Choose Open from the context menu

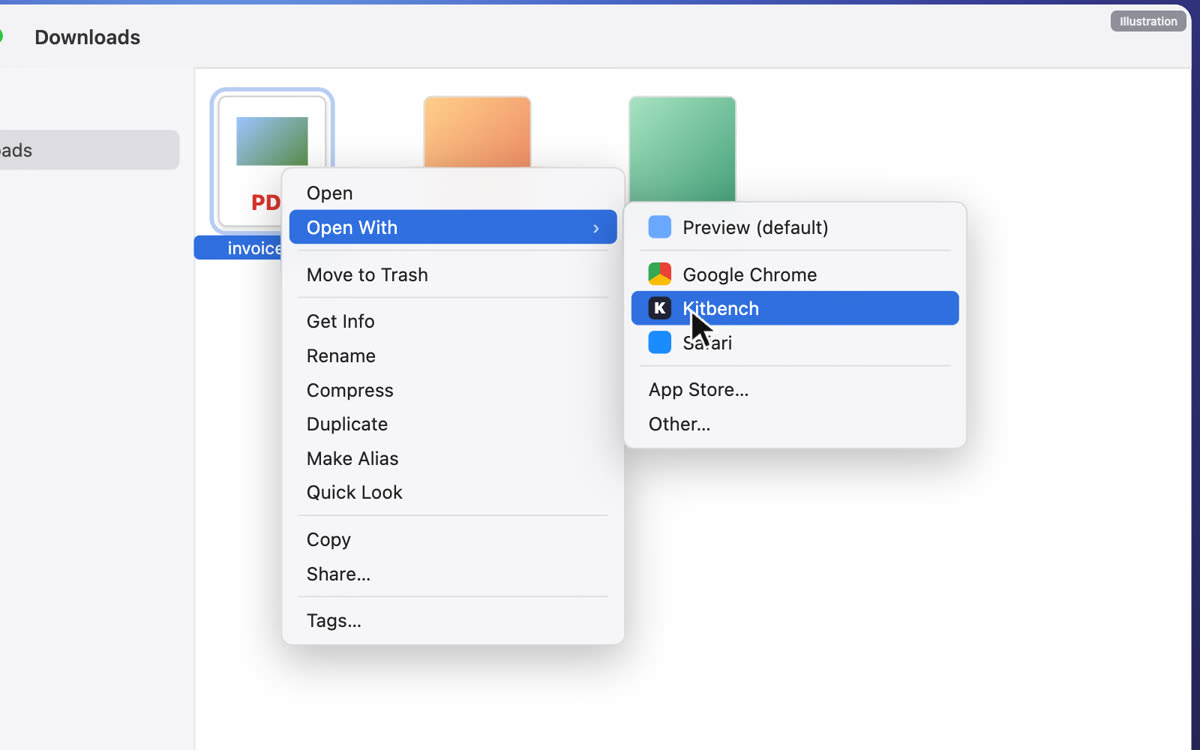453,193
